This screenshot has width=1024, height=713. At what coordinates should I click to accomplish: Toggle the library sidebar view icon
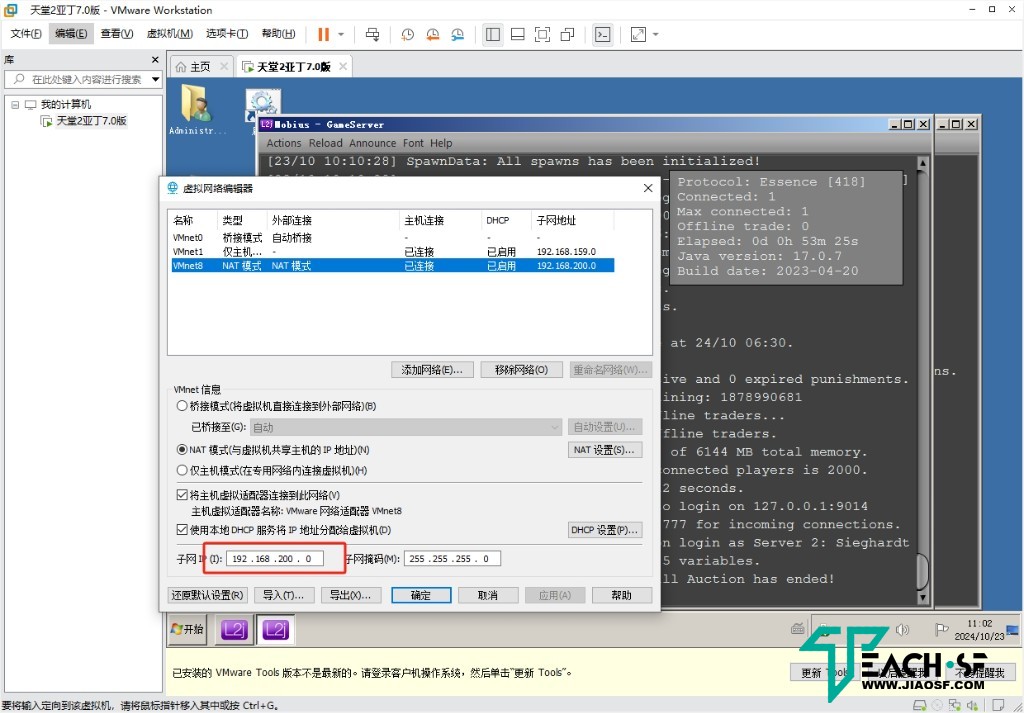493,35
